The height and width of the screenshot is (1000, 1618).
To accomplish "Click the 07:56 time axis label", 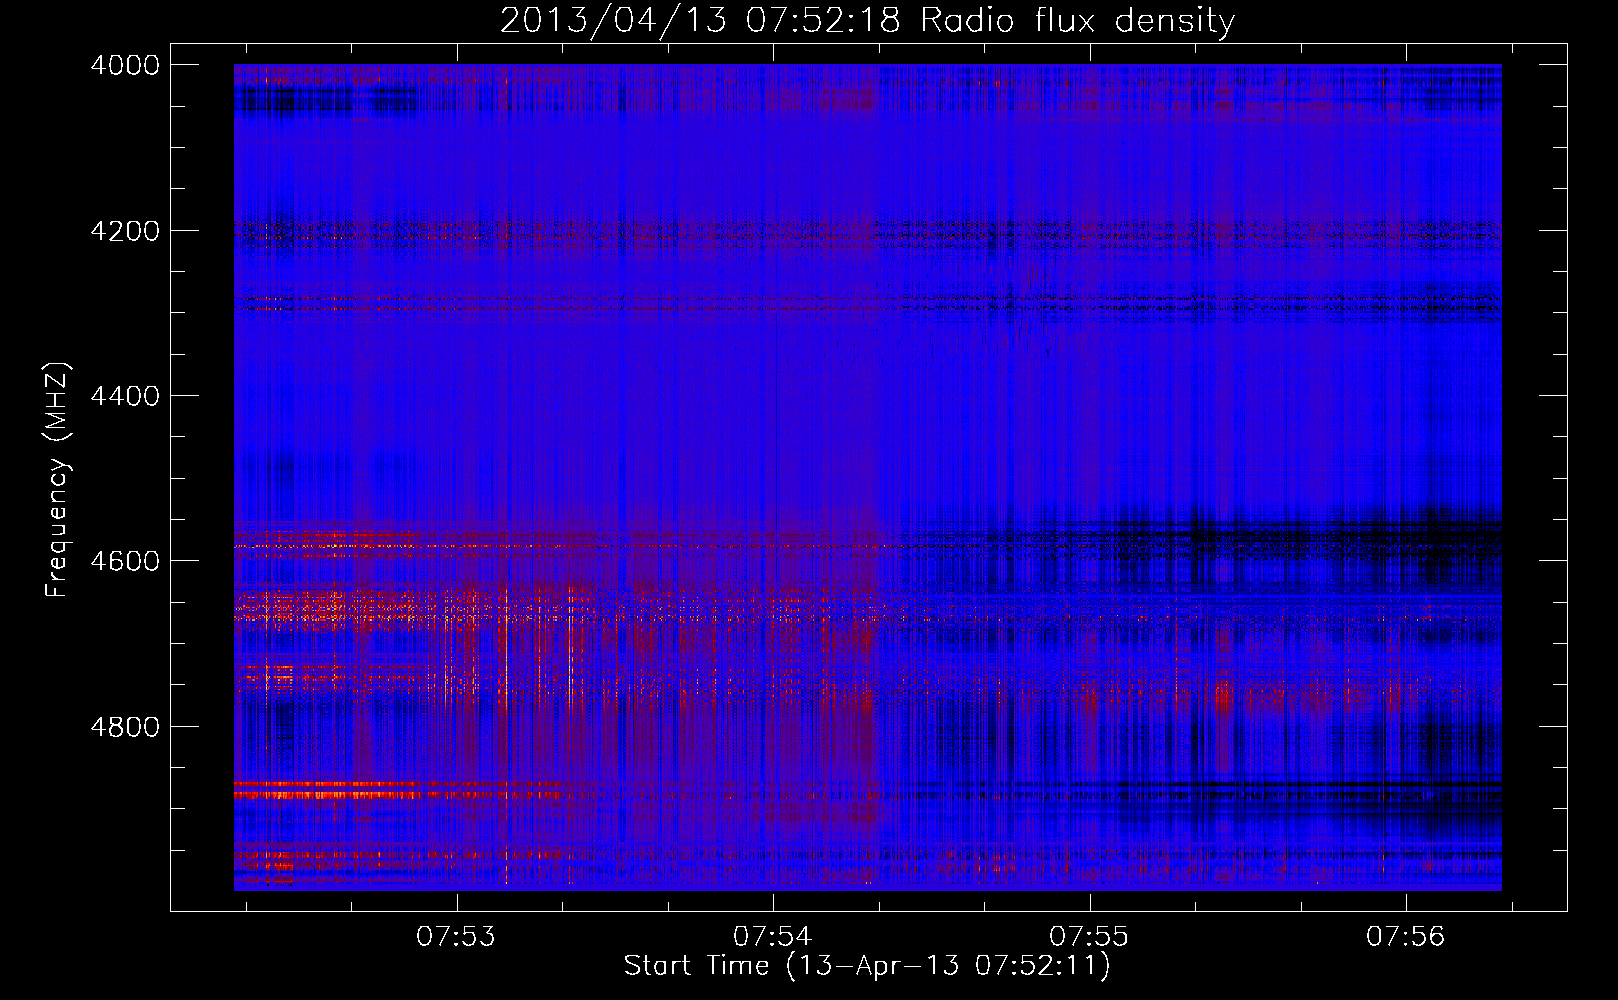I will [x=1406, y=937].
